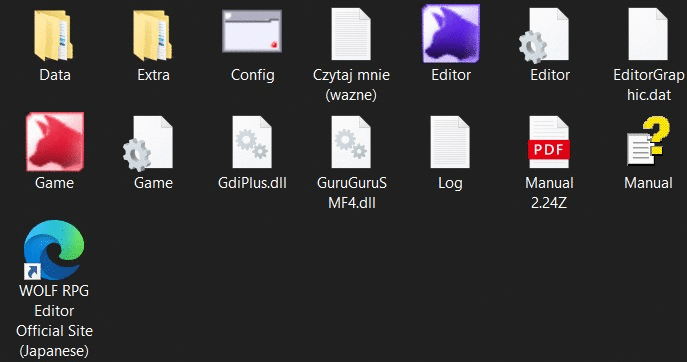Click the 'Manual 2.24Z' filename text
This screenshot has width=687, height=362.
click(549, 192)
